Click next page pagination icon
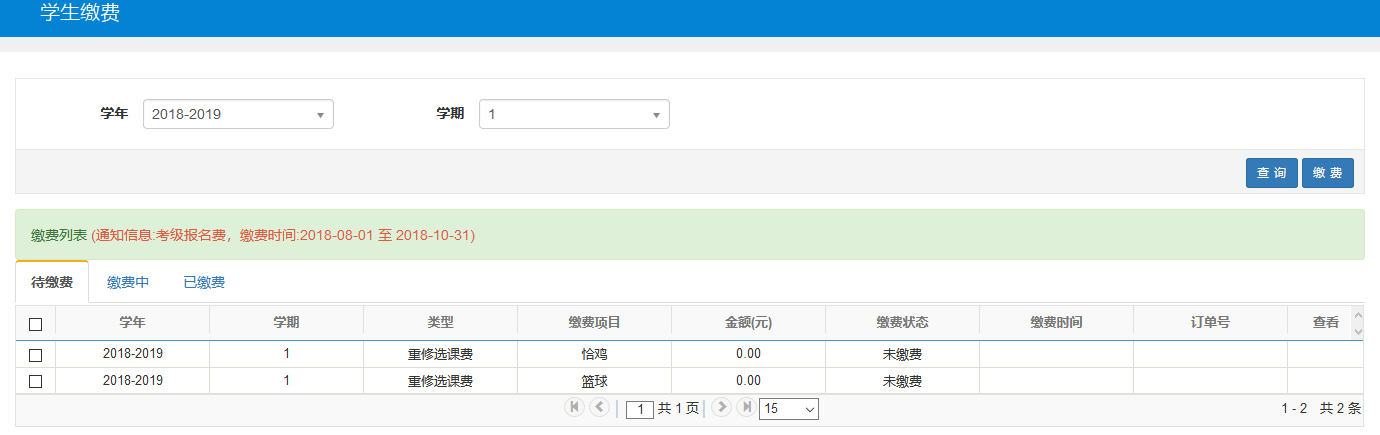This screenshot has height=435, width=1380. pos(721,407)
